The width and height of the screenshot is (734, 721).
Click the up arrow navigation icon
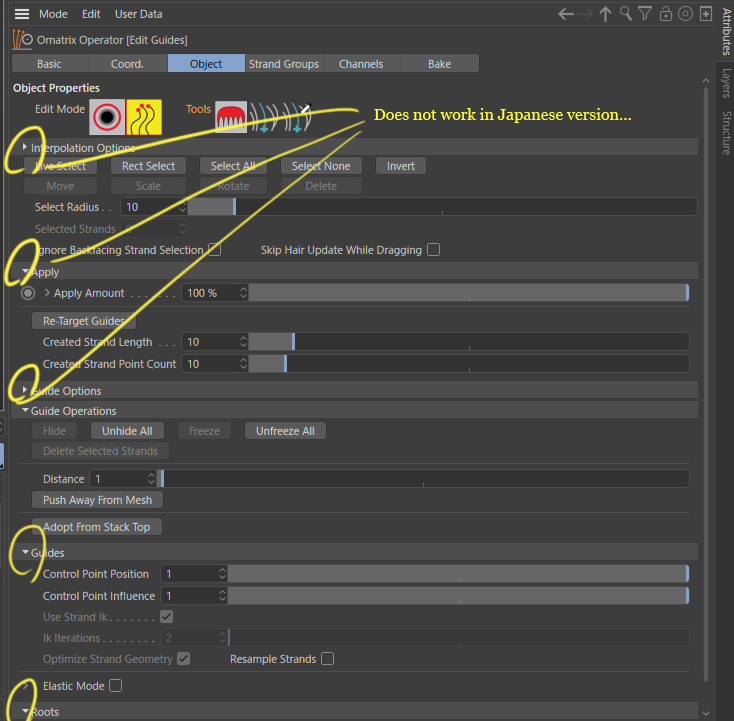pos(605,14)
